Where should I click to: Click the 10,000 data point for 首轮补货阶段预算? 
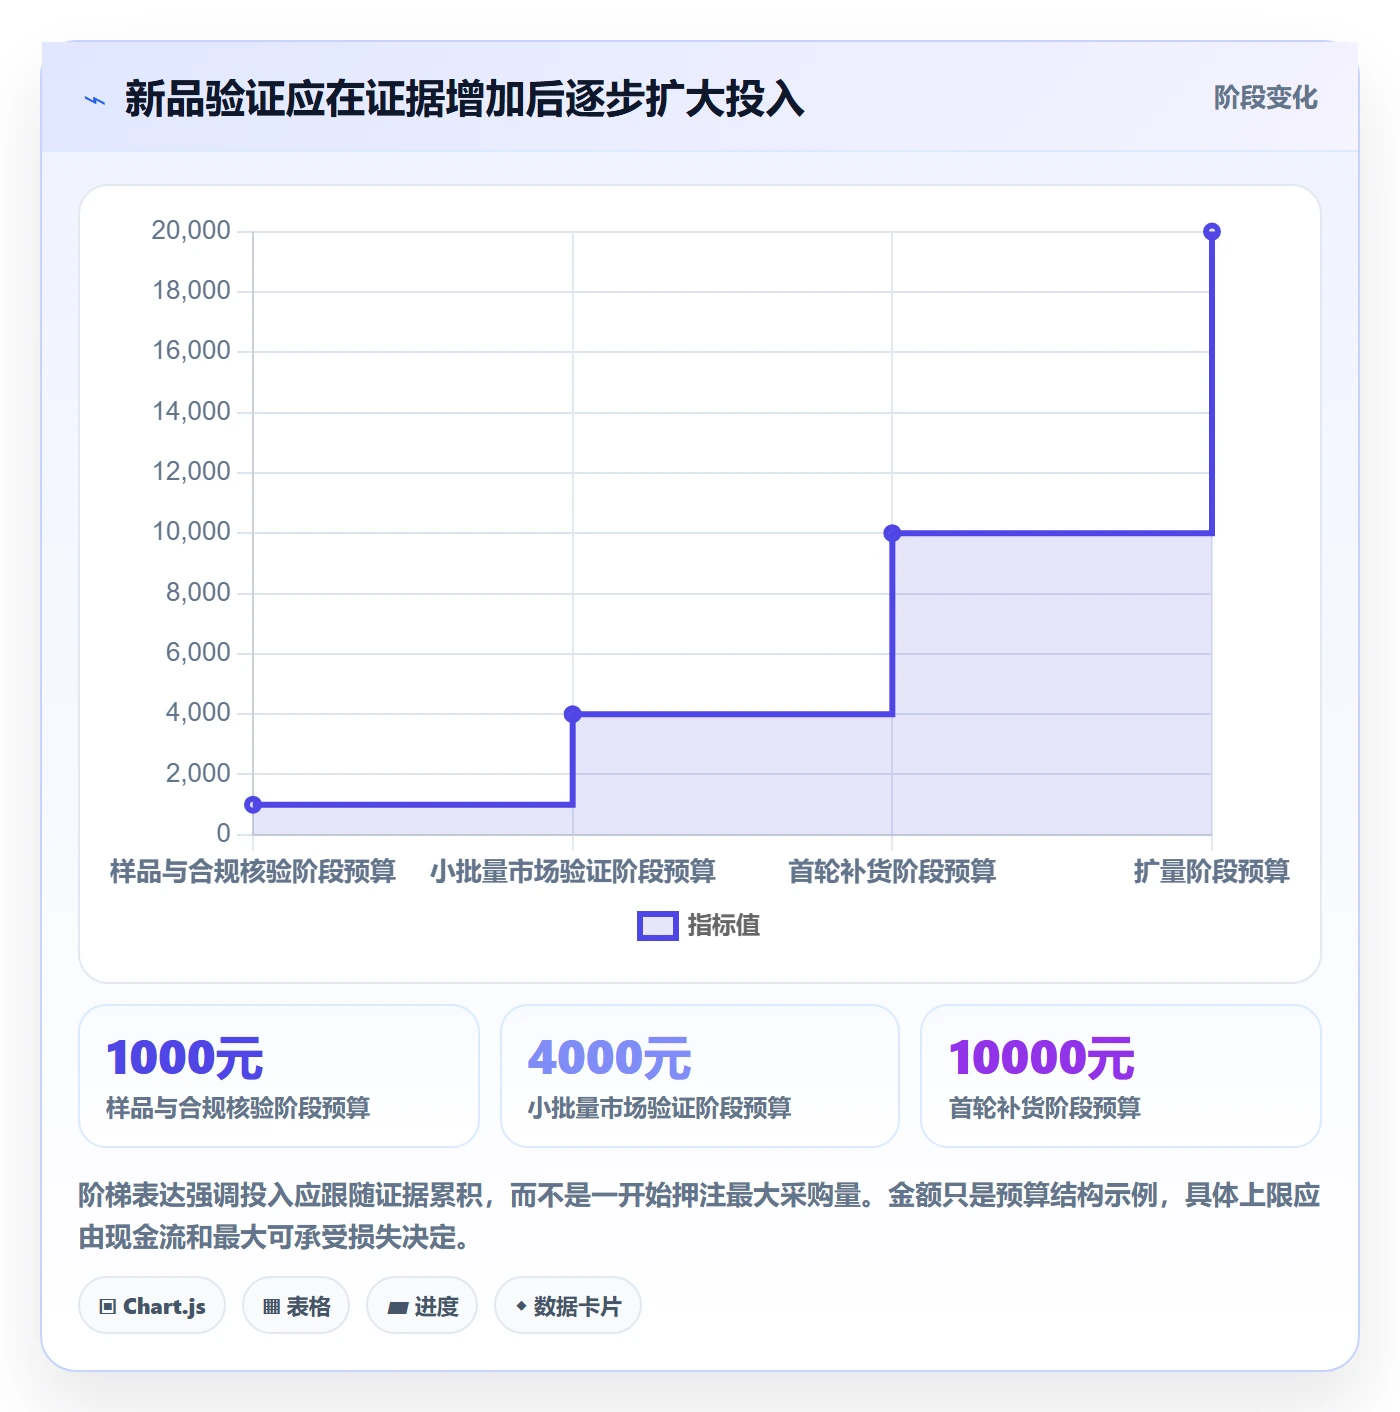[x=892, y=533]
